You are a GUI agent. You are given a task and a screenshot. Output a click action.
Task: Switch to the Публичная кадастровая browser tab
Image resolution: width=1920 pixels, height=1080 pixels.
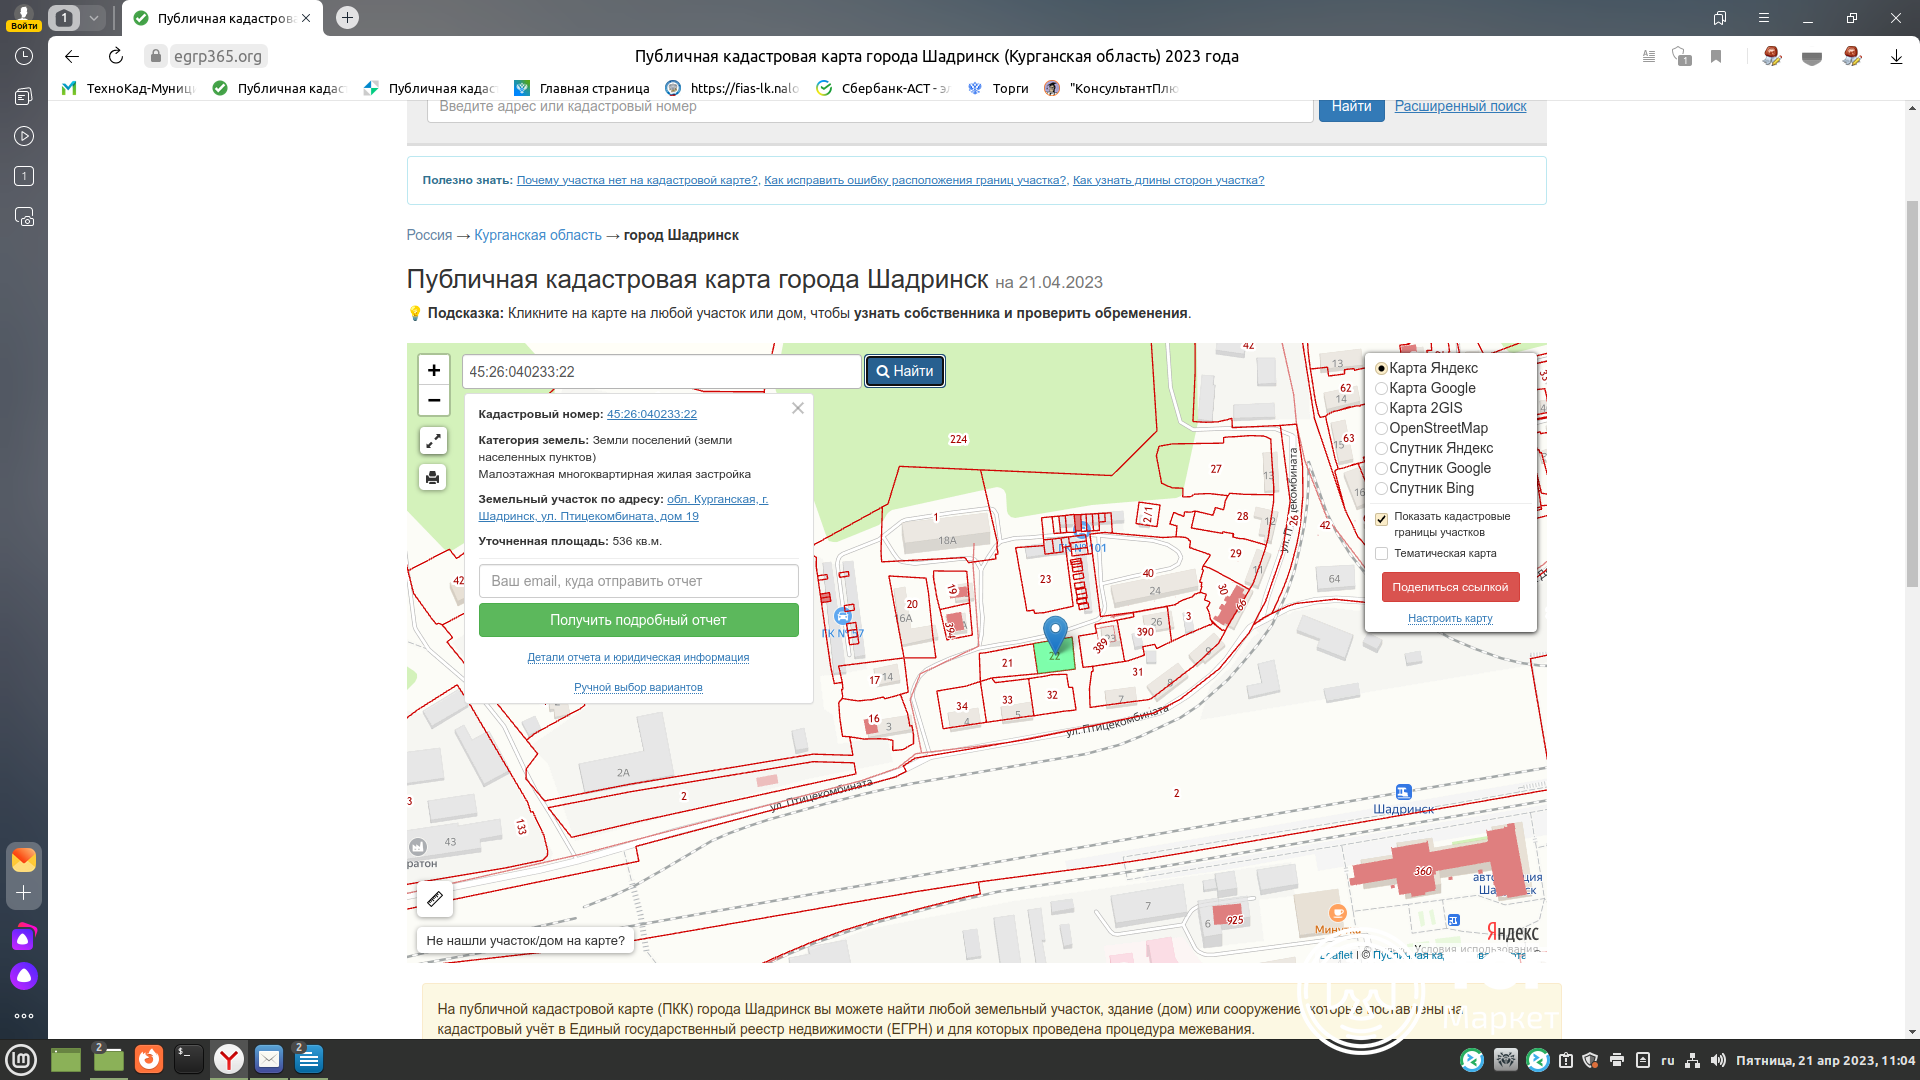pyautogui.click(x=223, y=18)
